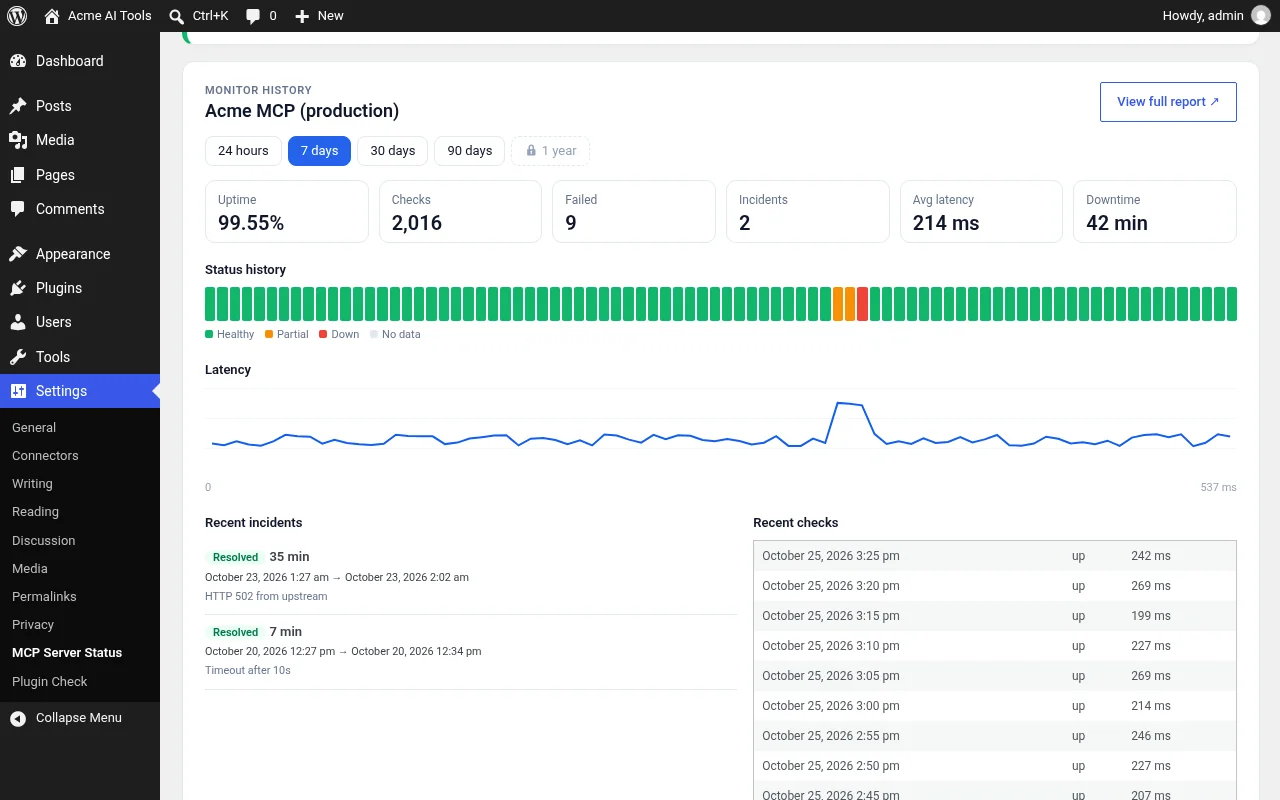
Task: Open the Appearance menu
Action: tap(80, 254)
